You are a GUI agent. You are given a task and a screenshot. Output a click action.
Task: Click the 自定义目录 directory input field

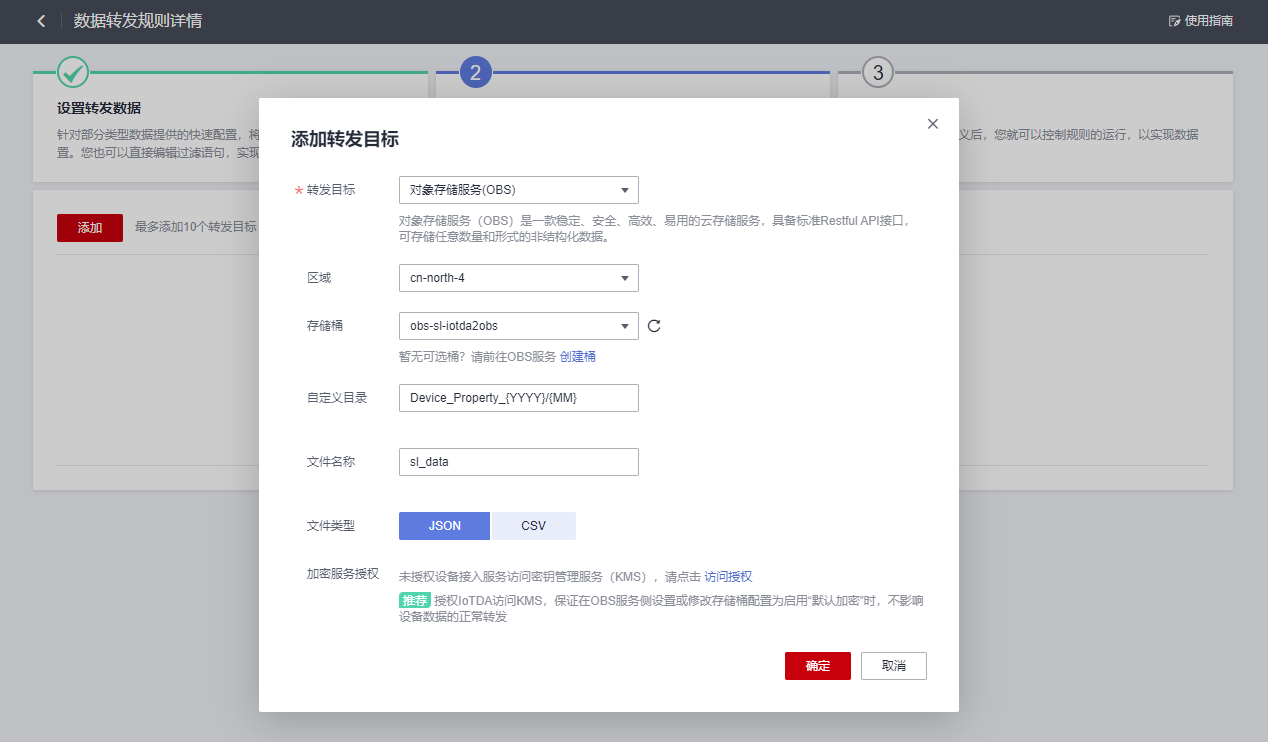coord(518,397)
